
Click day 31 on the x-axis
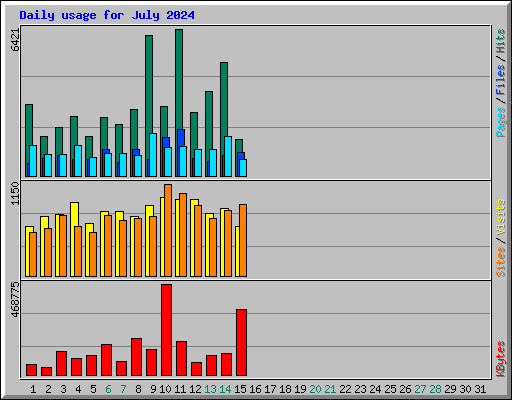[x=480, y=389]
